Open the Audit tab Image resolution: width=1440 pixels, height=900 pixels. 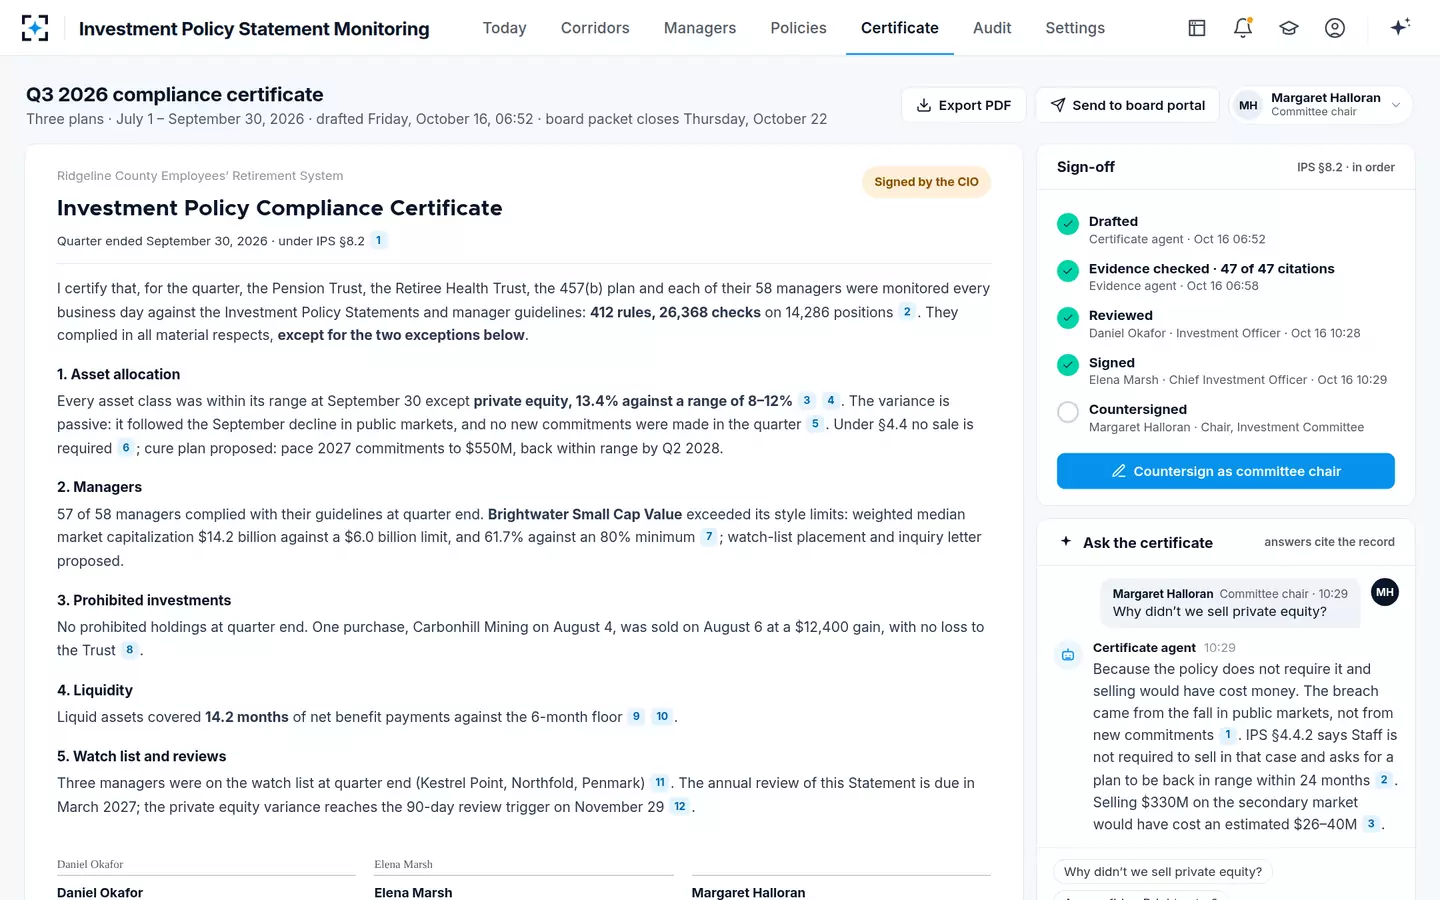point(992,28)
